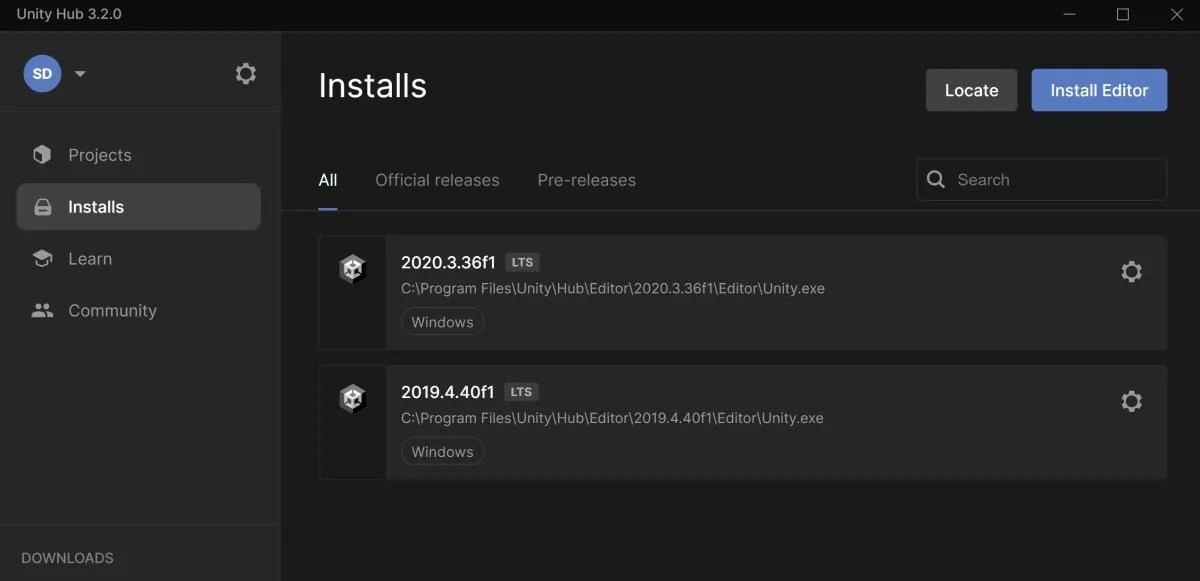Click the Unity cube icon for version 2020.3.36f1

tap(352, 268)
